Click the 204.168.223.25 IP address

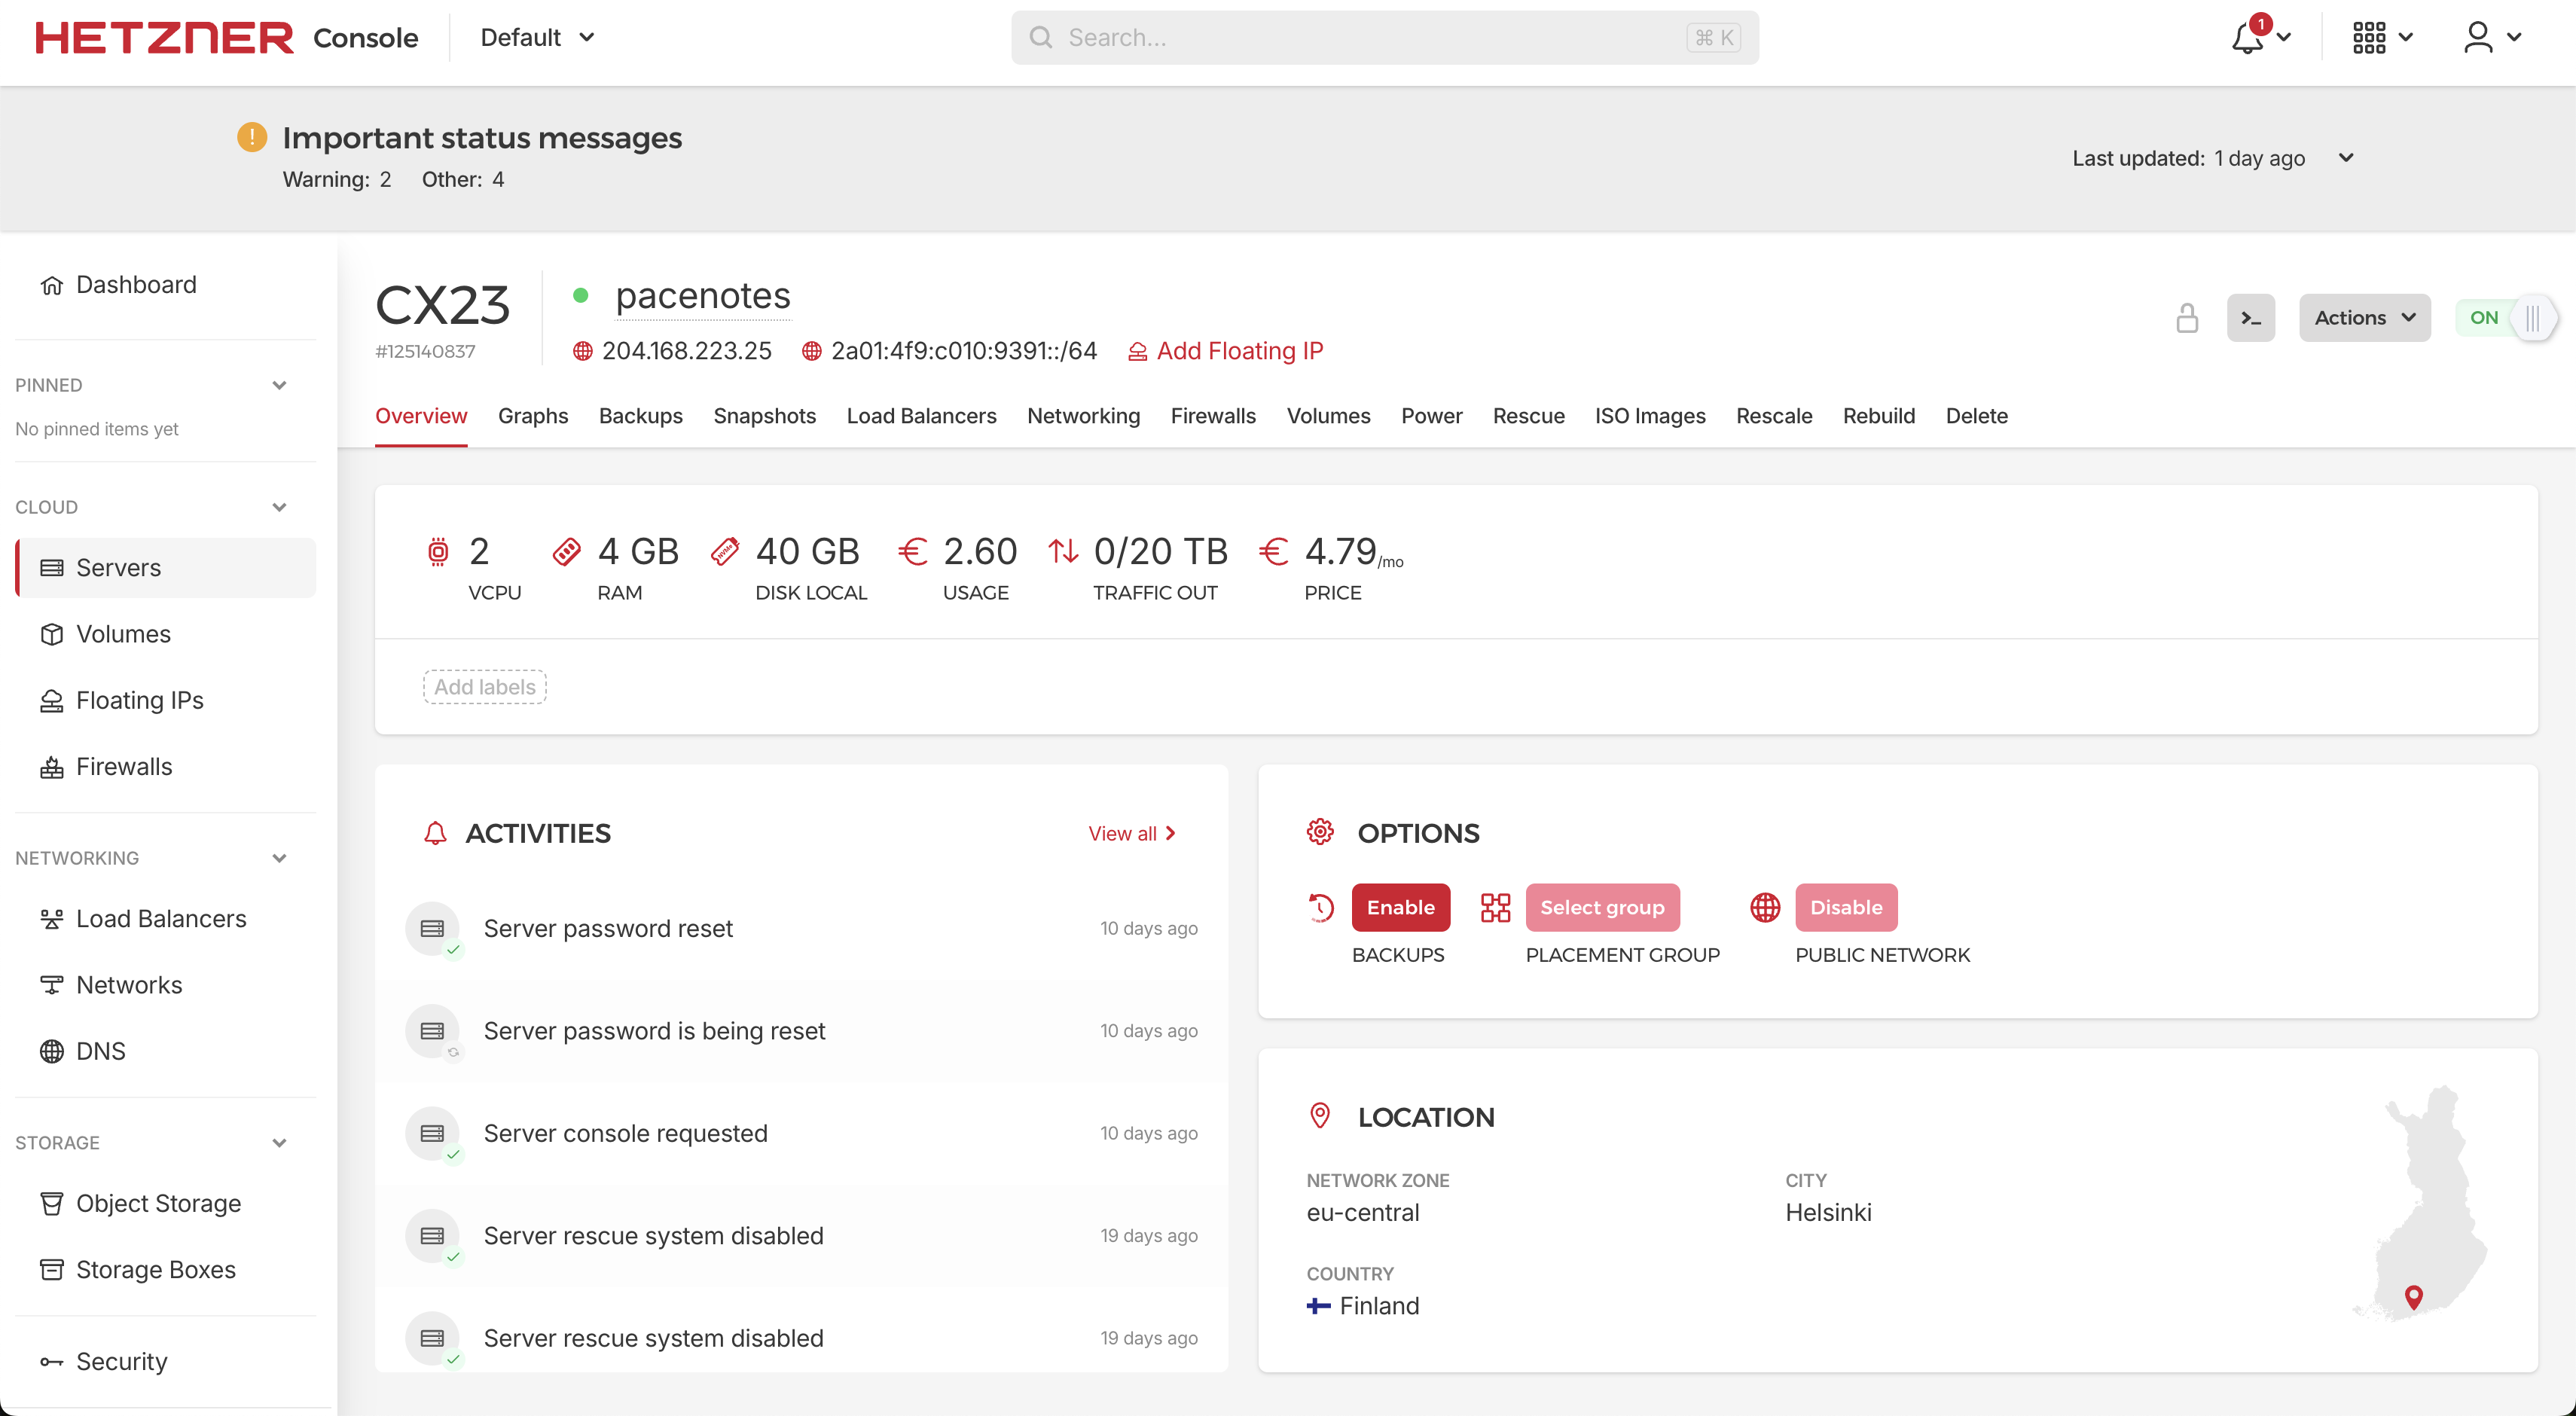pos(686,351)
